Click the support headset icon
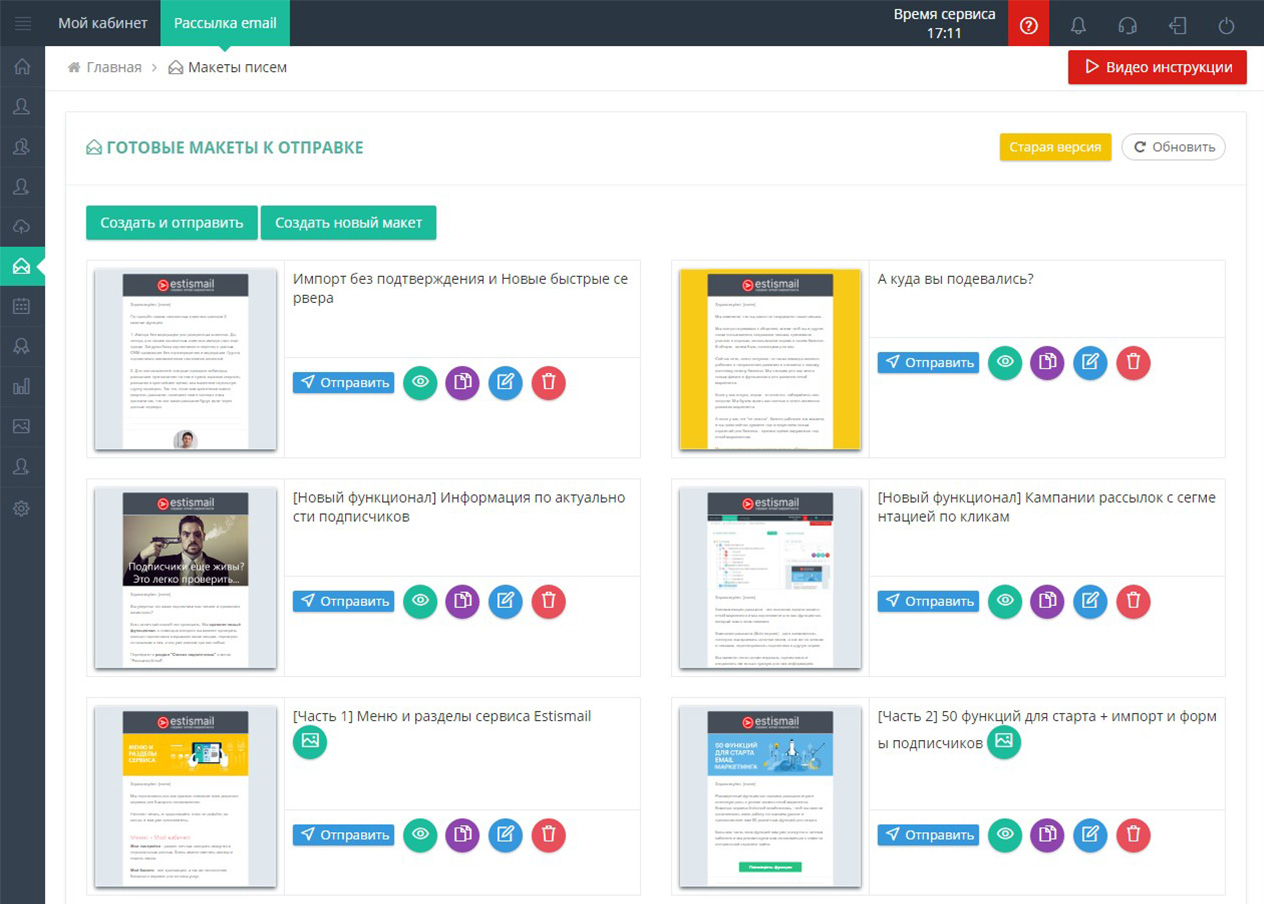Screen dimensions: 1264x904 point(1127,25)
